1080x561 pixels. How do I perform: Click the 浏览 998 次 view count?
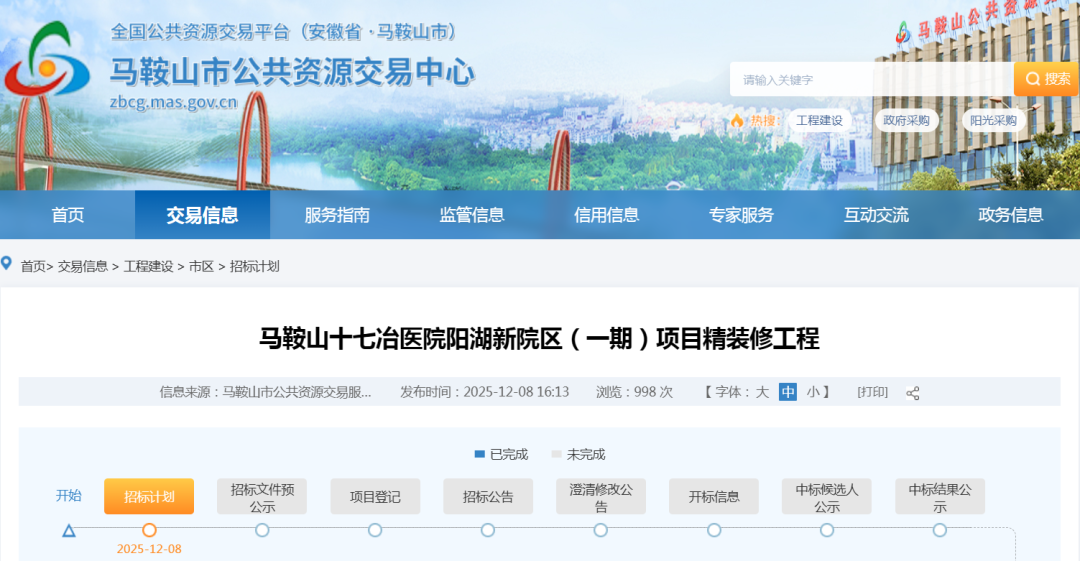pos(634,392)
